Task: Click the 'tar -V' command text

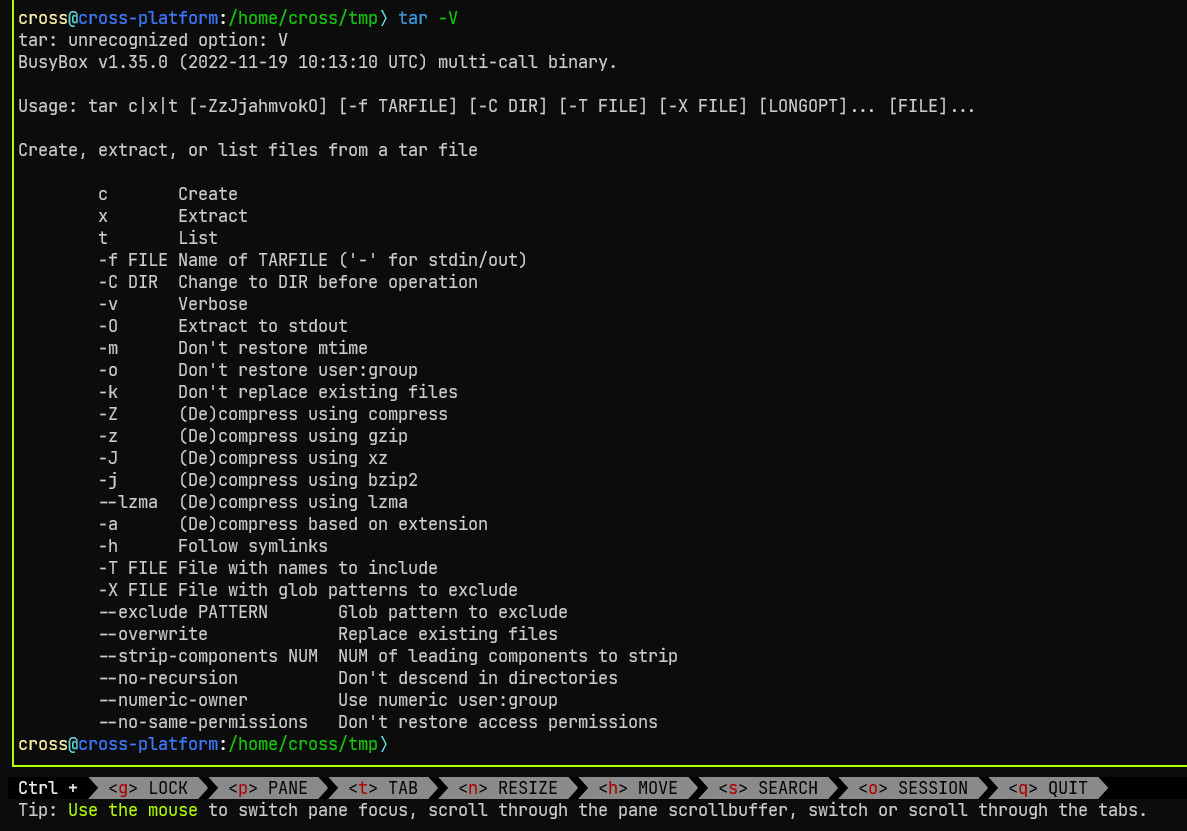Action: [428, 18]
